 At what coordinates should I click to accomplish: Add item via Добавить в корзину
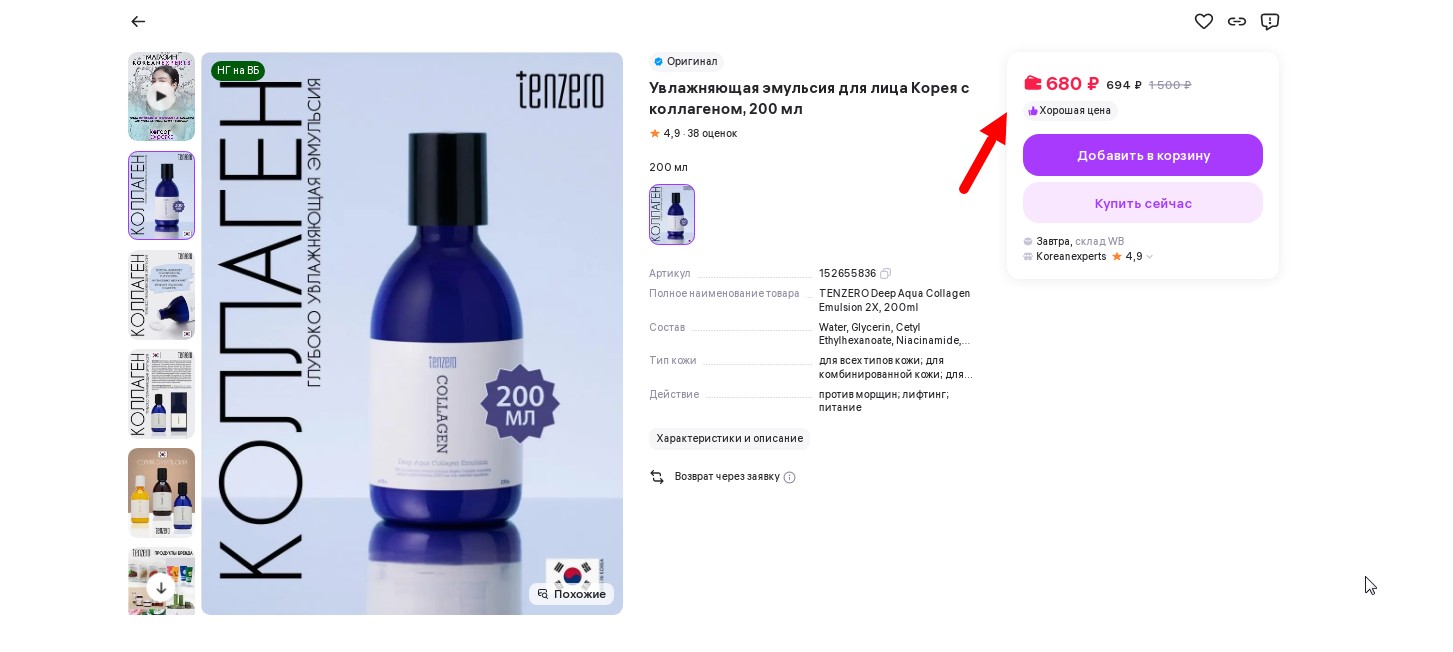(x=1143, y=155)
